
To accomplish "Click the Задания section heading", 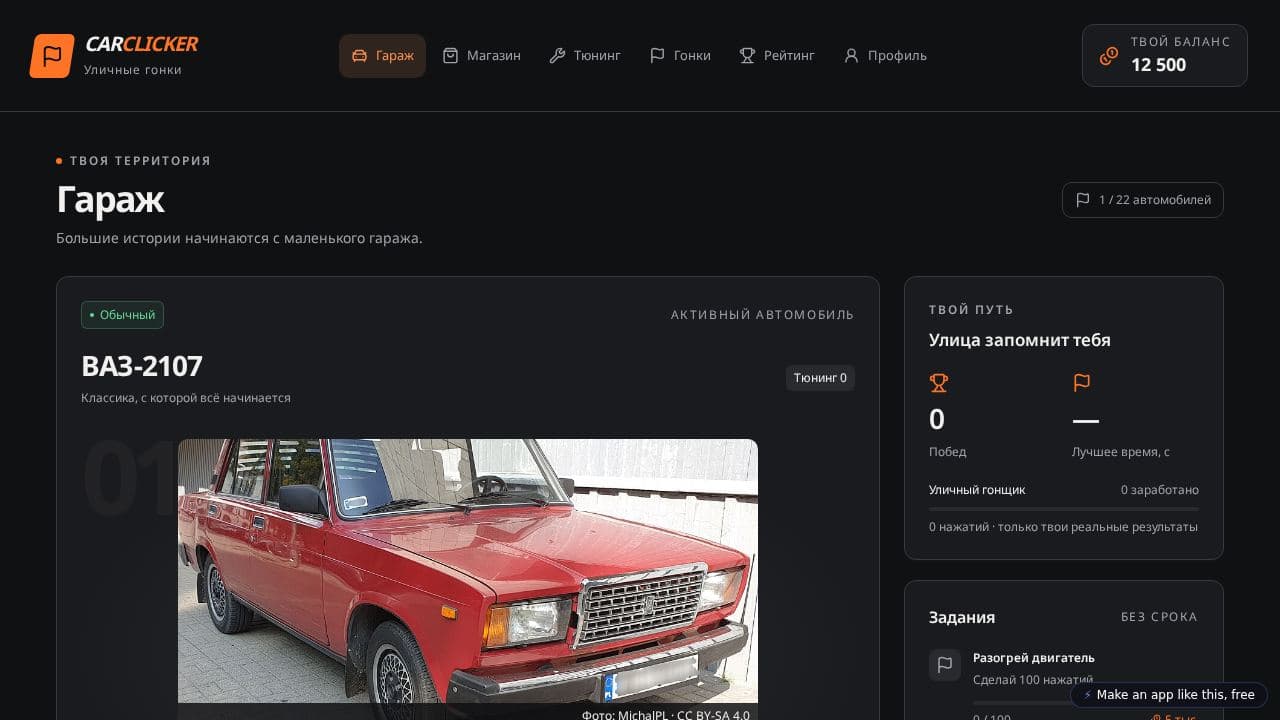I will (x=962, y=617).
